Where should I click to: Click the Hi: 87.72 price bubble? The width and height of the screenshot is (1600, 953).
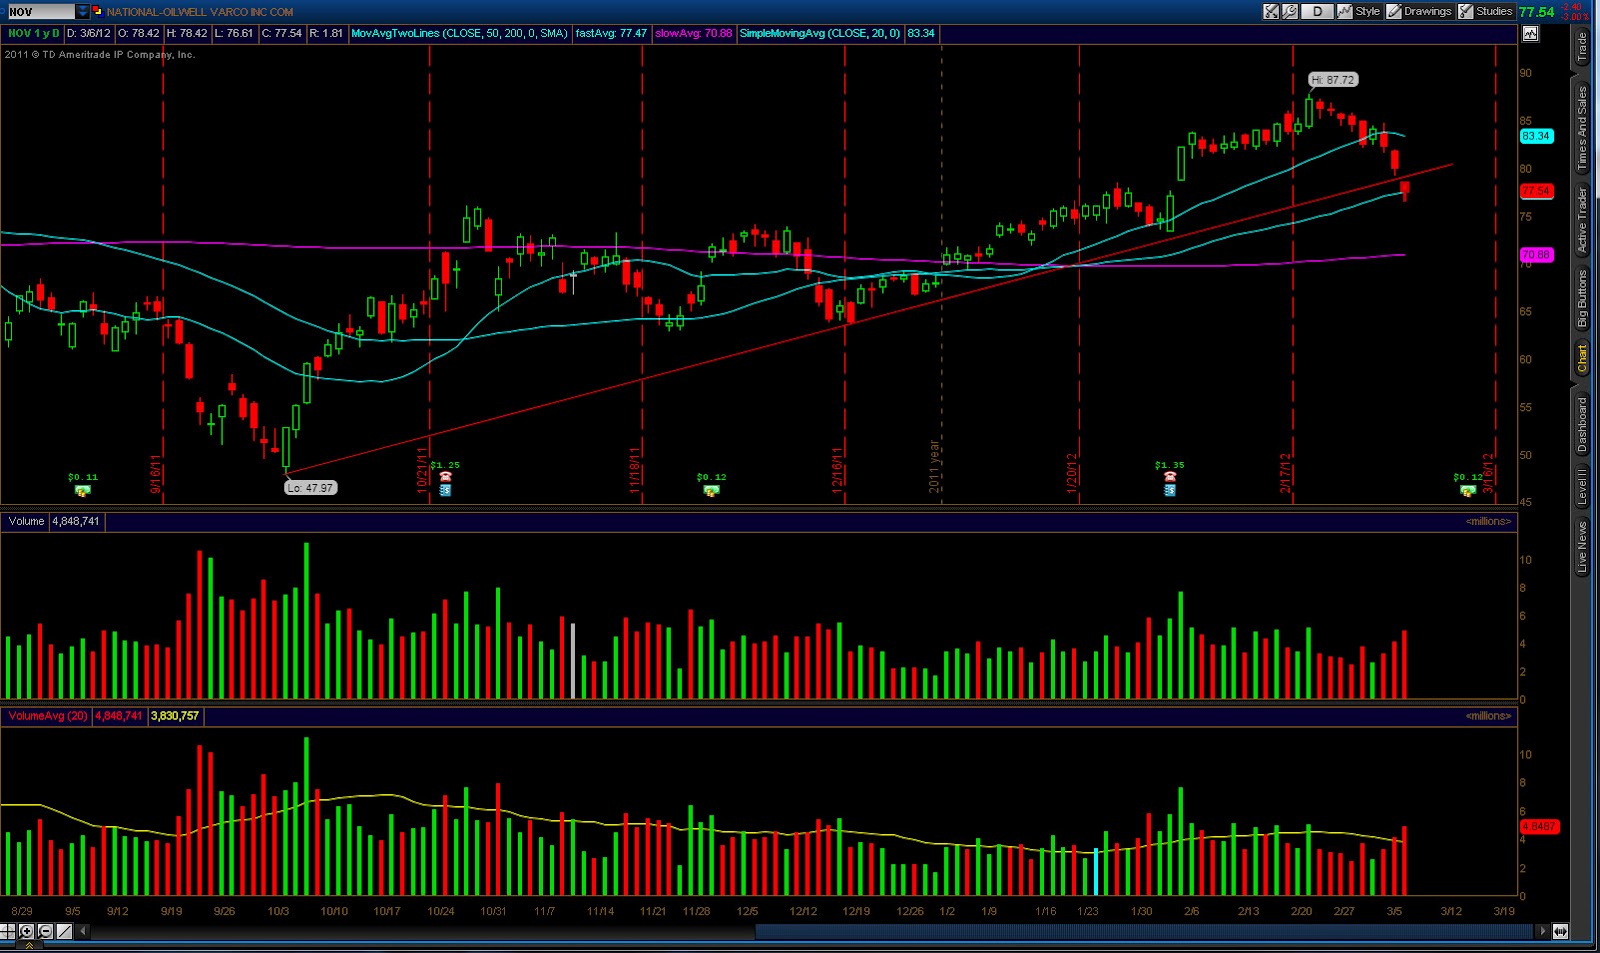point(1333,80)
